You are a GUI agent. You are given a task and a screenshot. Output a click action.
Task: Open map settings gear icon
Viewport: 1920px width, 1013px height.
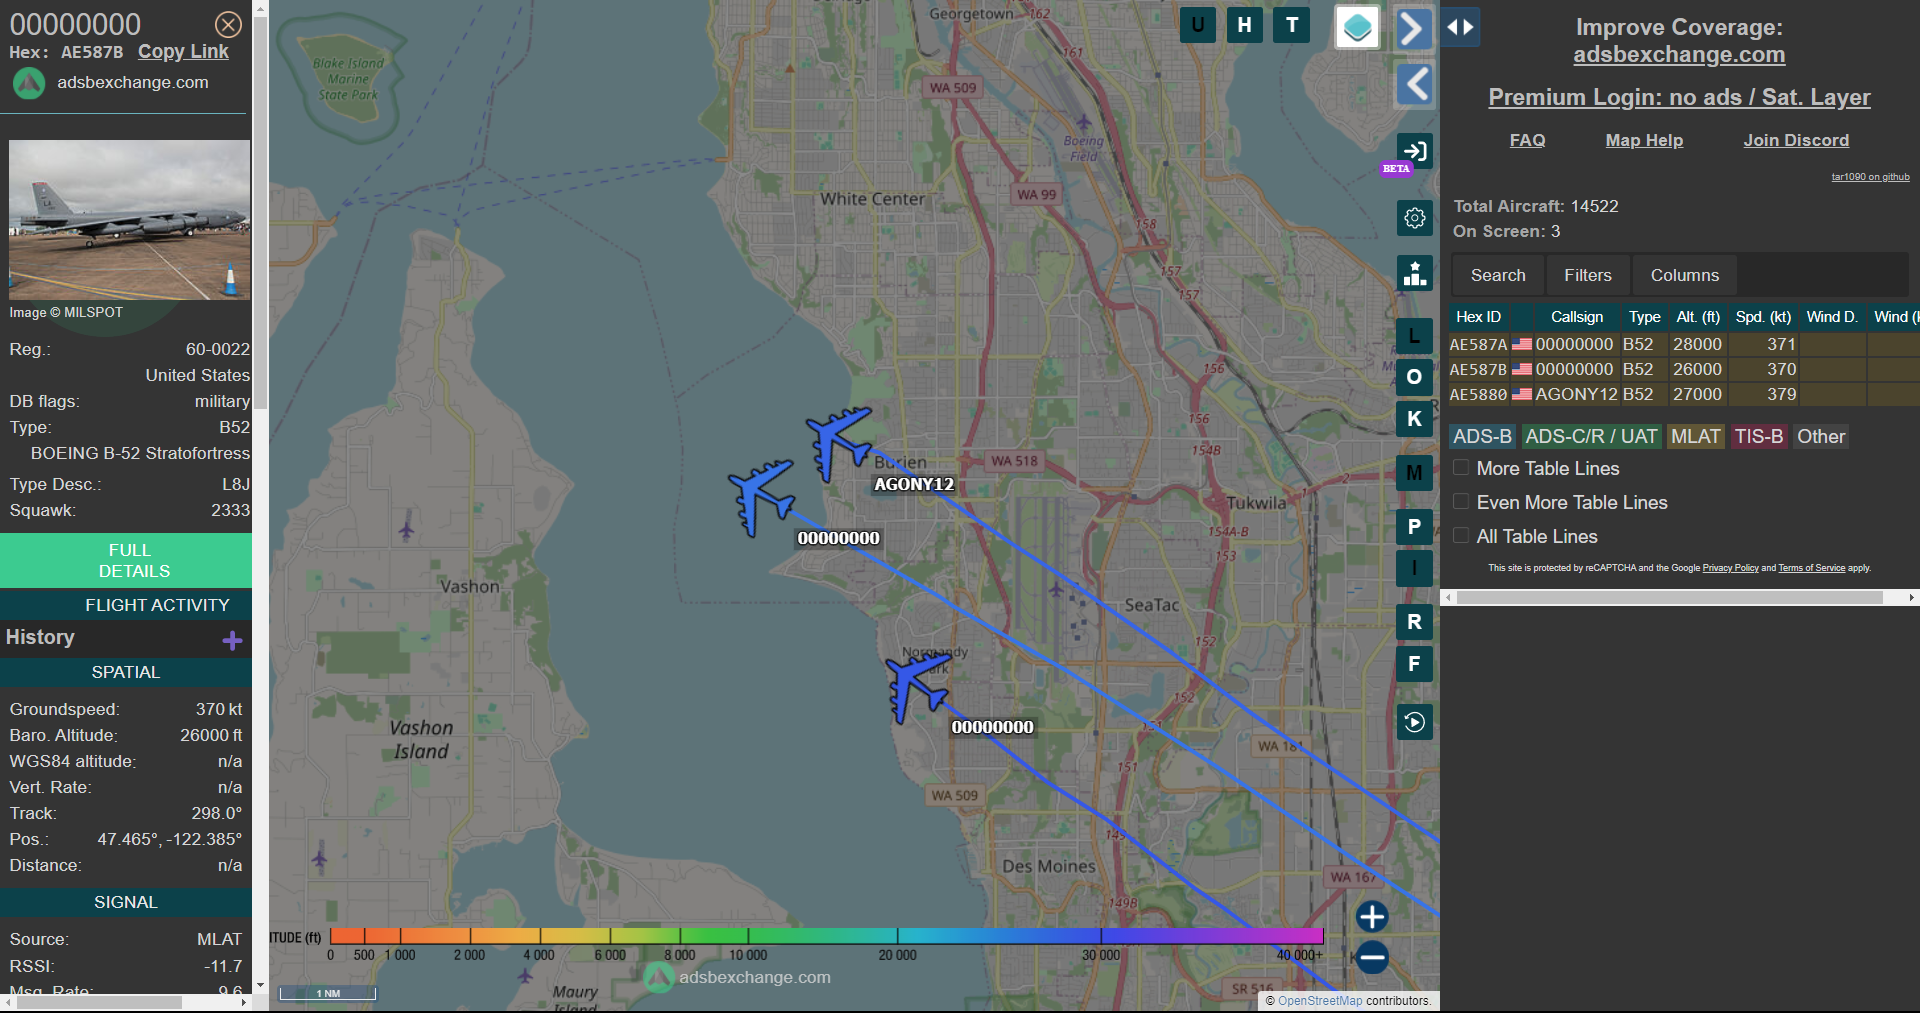pyautogui.click(x=1414, y=218)
